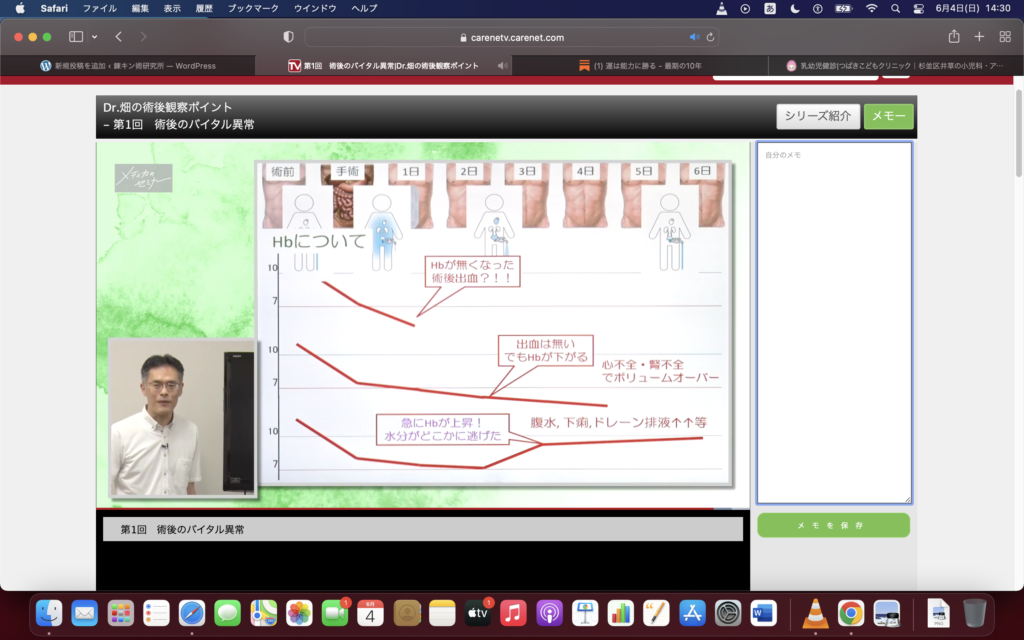The width and height of the screenshot is (1024, 640).
Task: Mute the CareNeTV tab speaker icon
Action: pos(502,66)
